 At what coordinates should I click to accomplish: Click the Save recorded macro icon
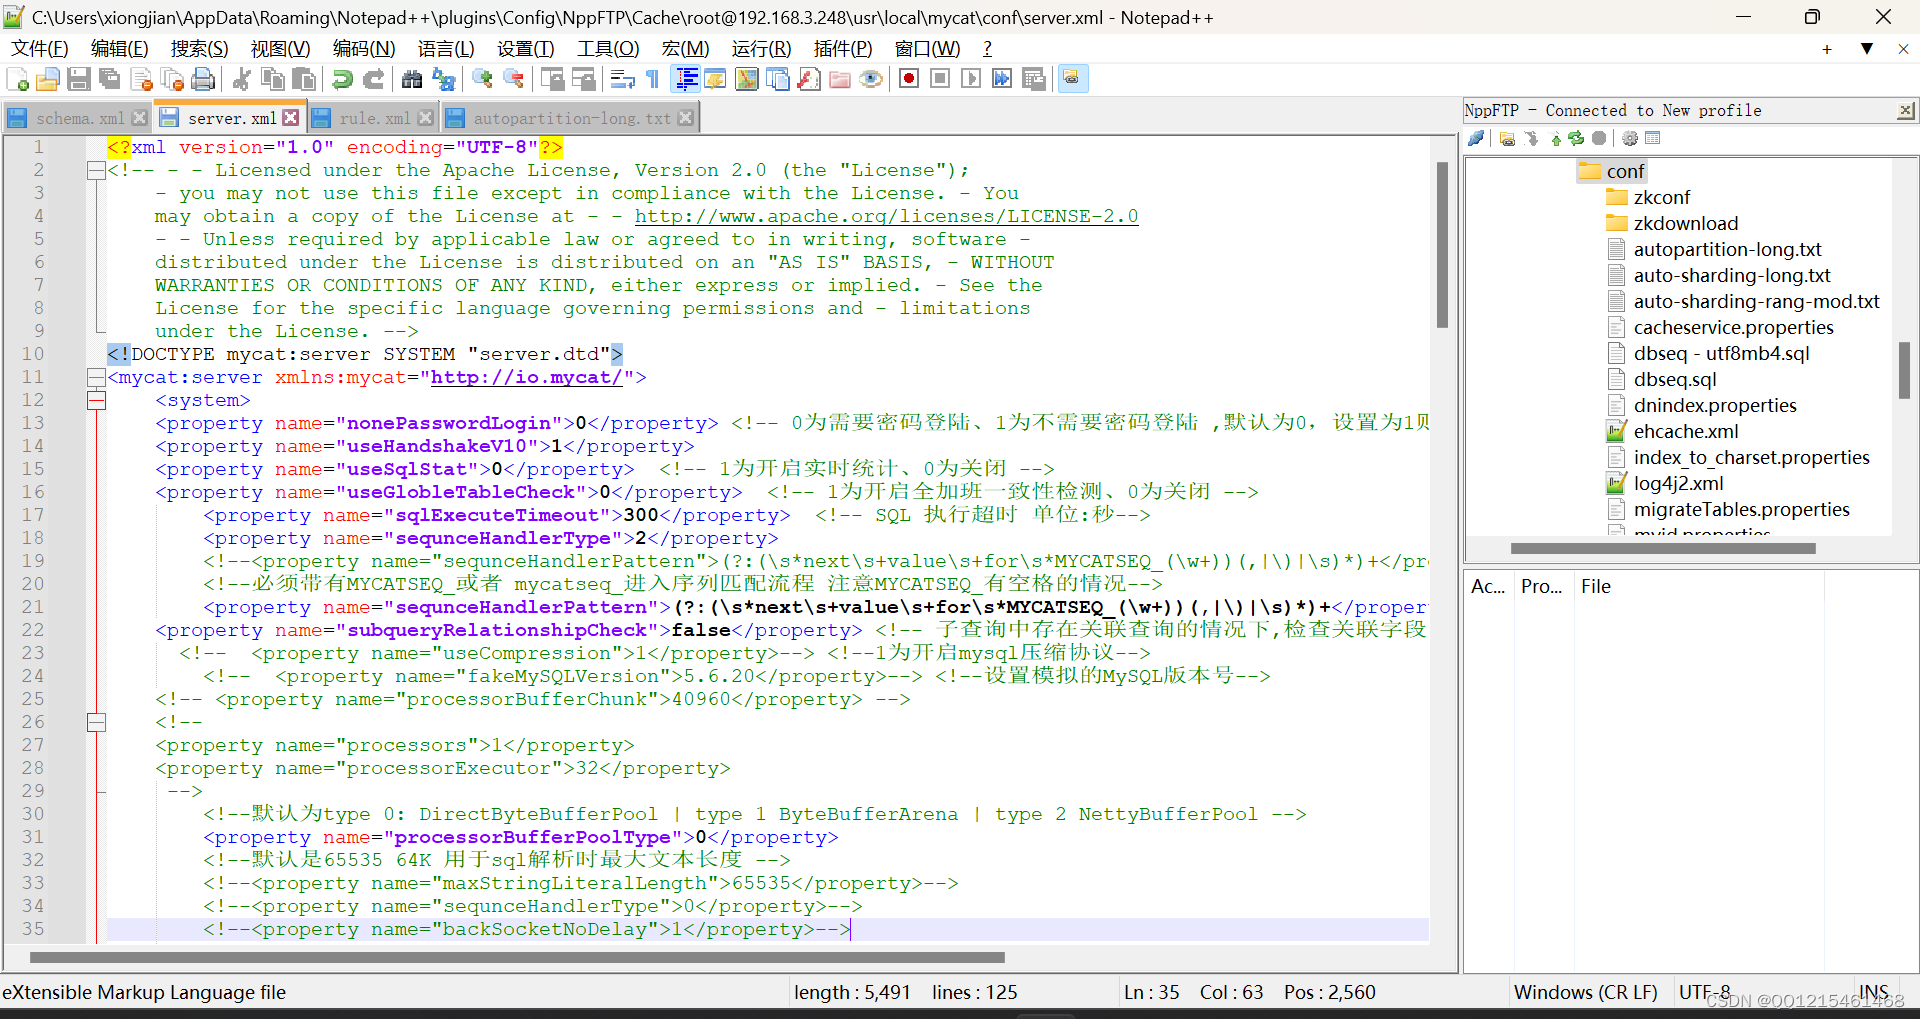coord(1034,79)
